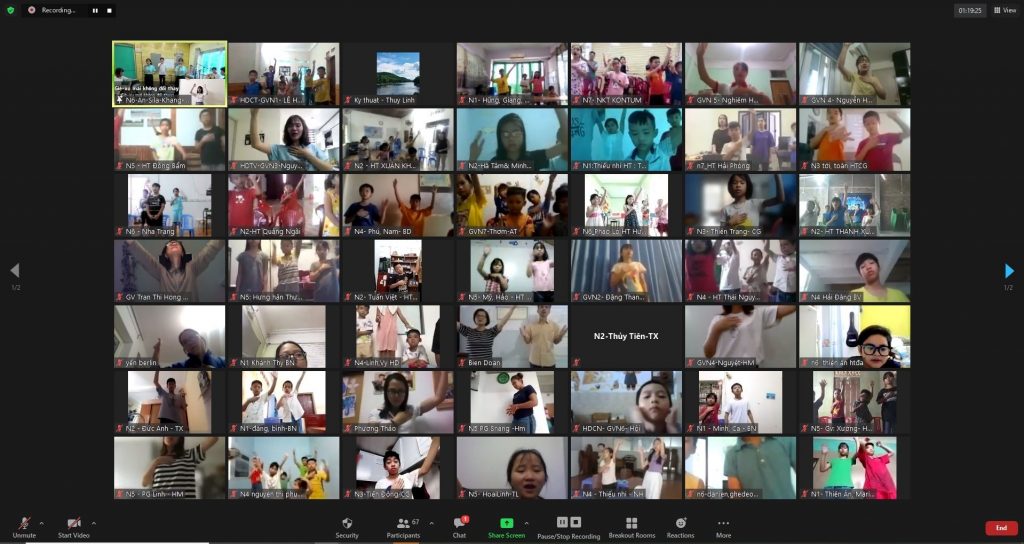Select the Bien Doan video tile
Viewport: 1024px width, 544px height.
512,336
